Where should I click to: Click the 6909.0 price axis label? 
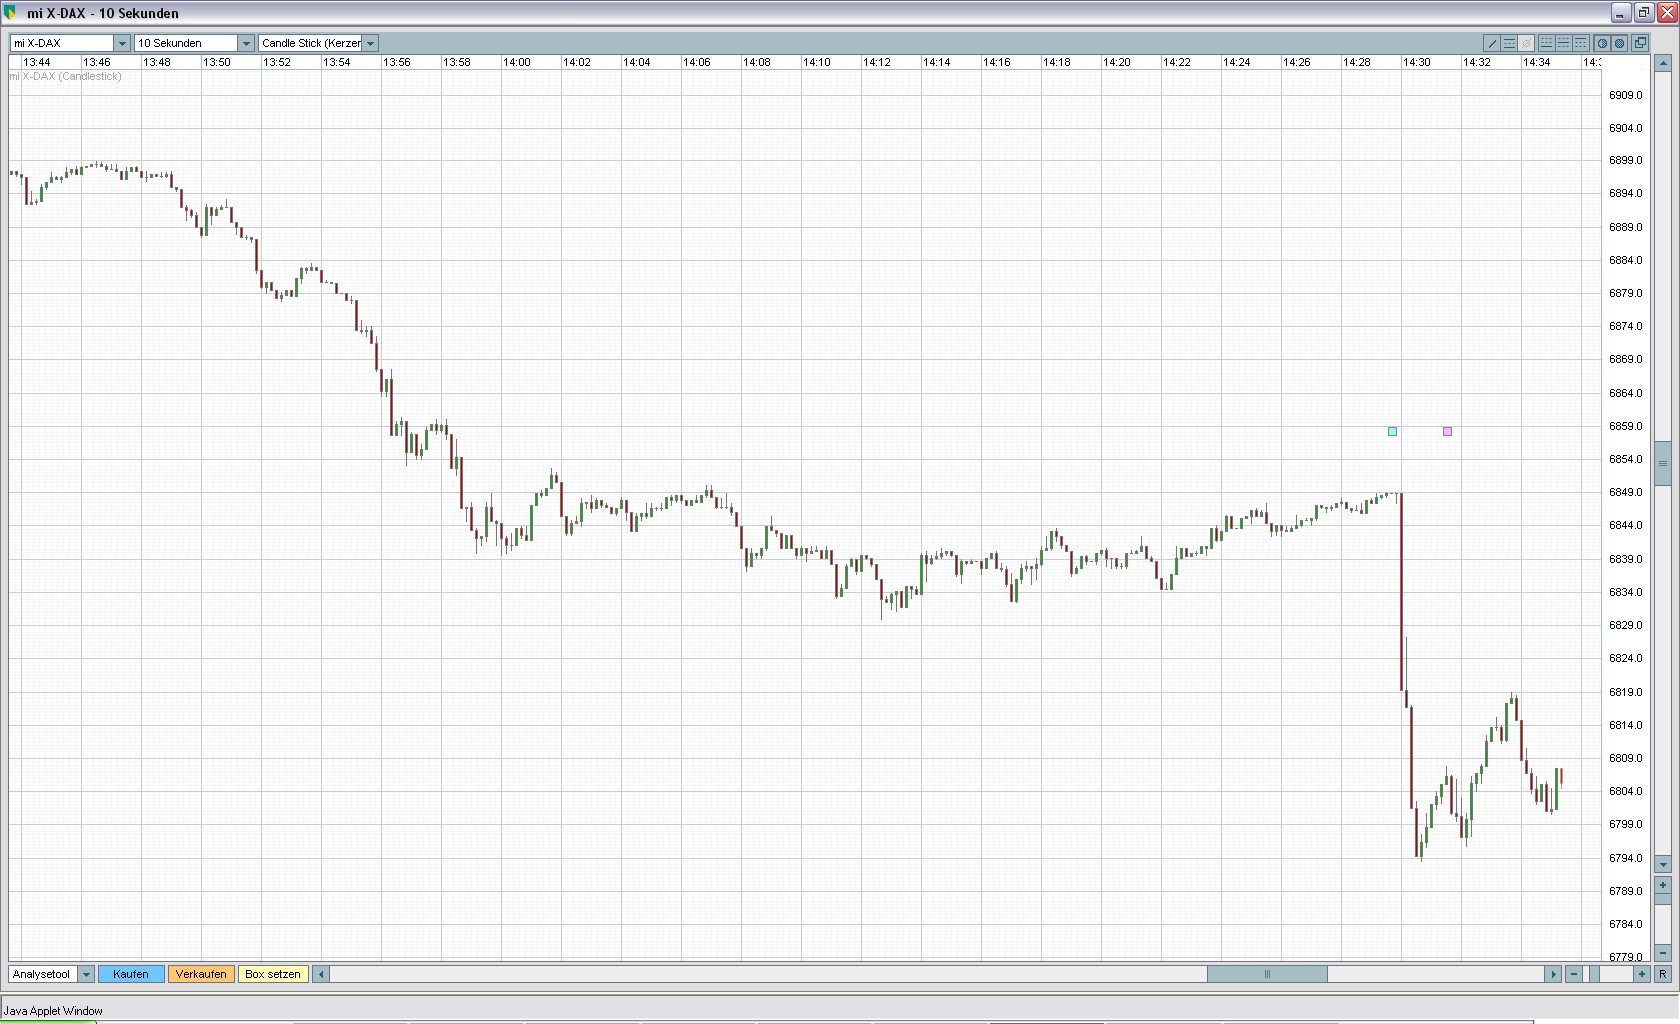pyautogui.click(x=1625, y=95)
